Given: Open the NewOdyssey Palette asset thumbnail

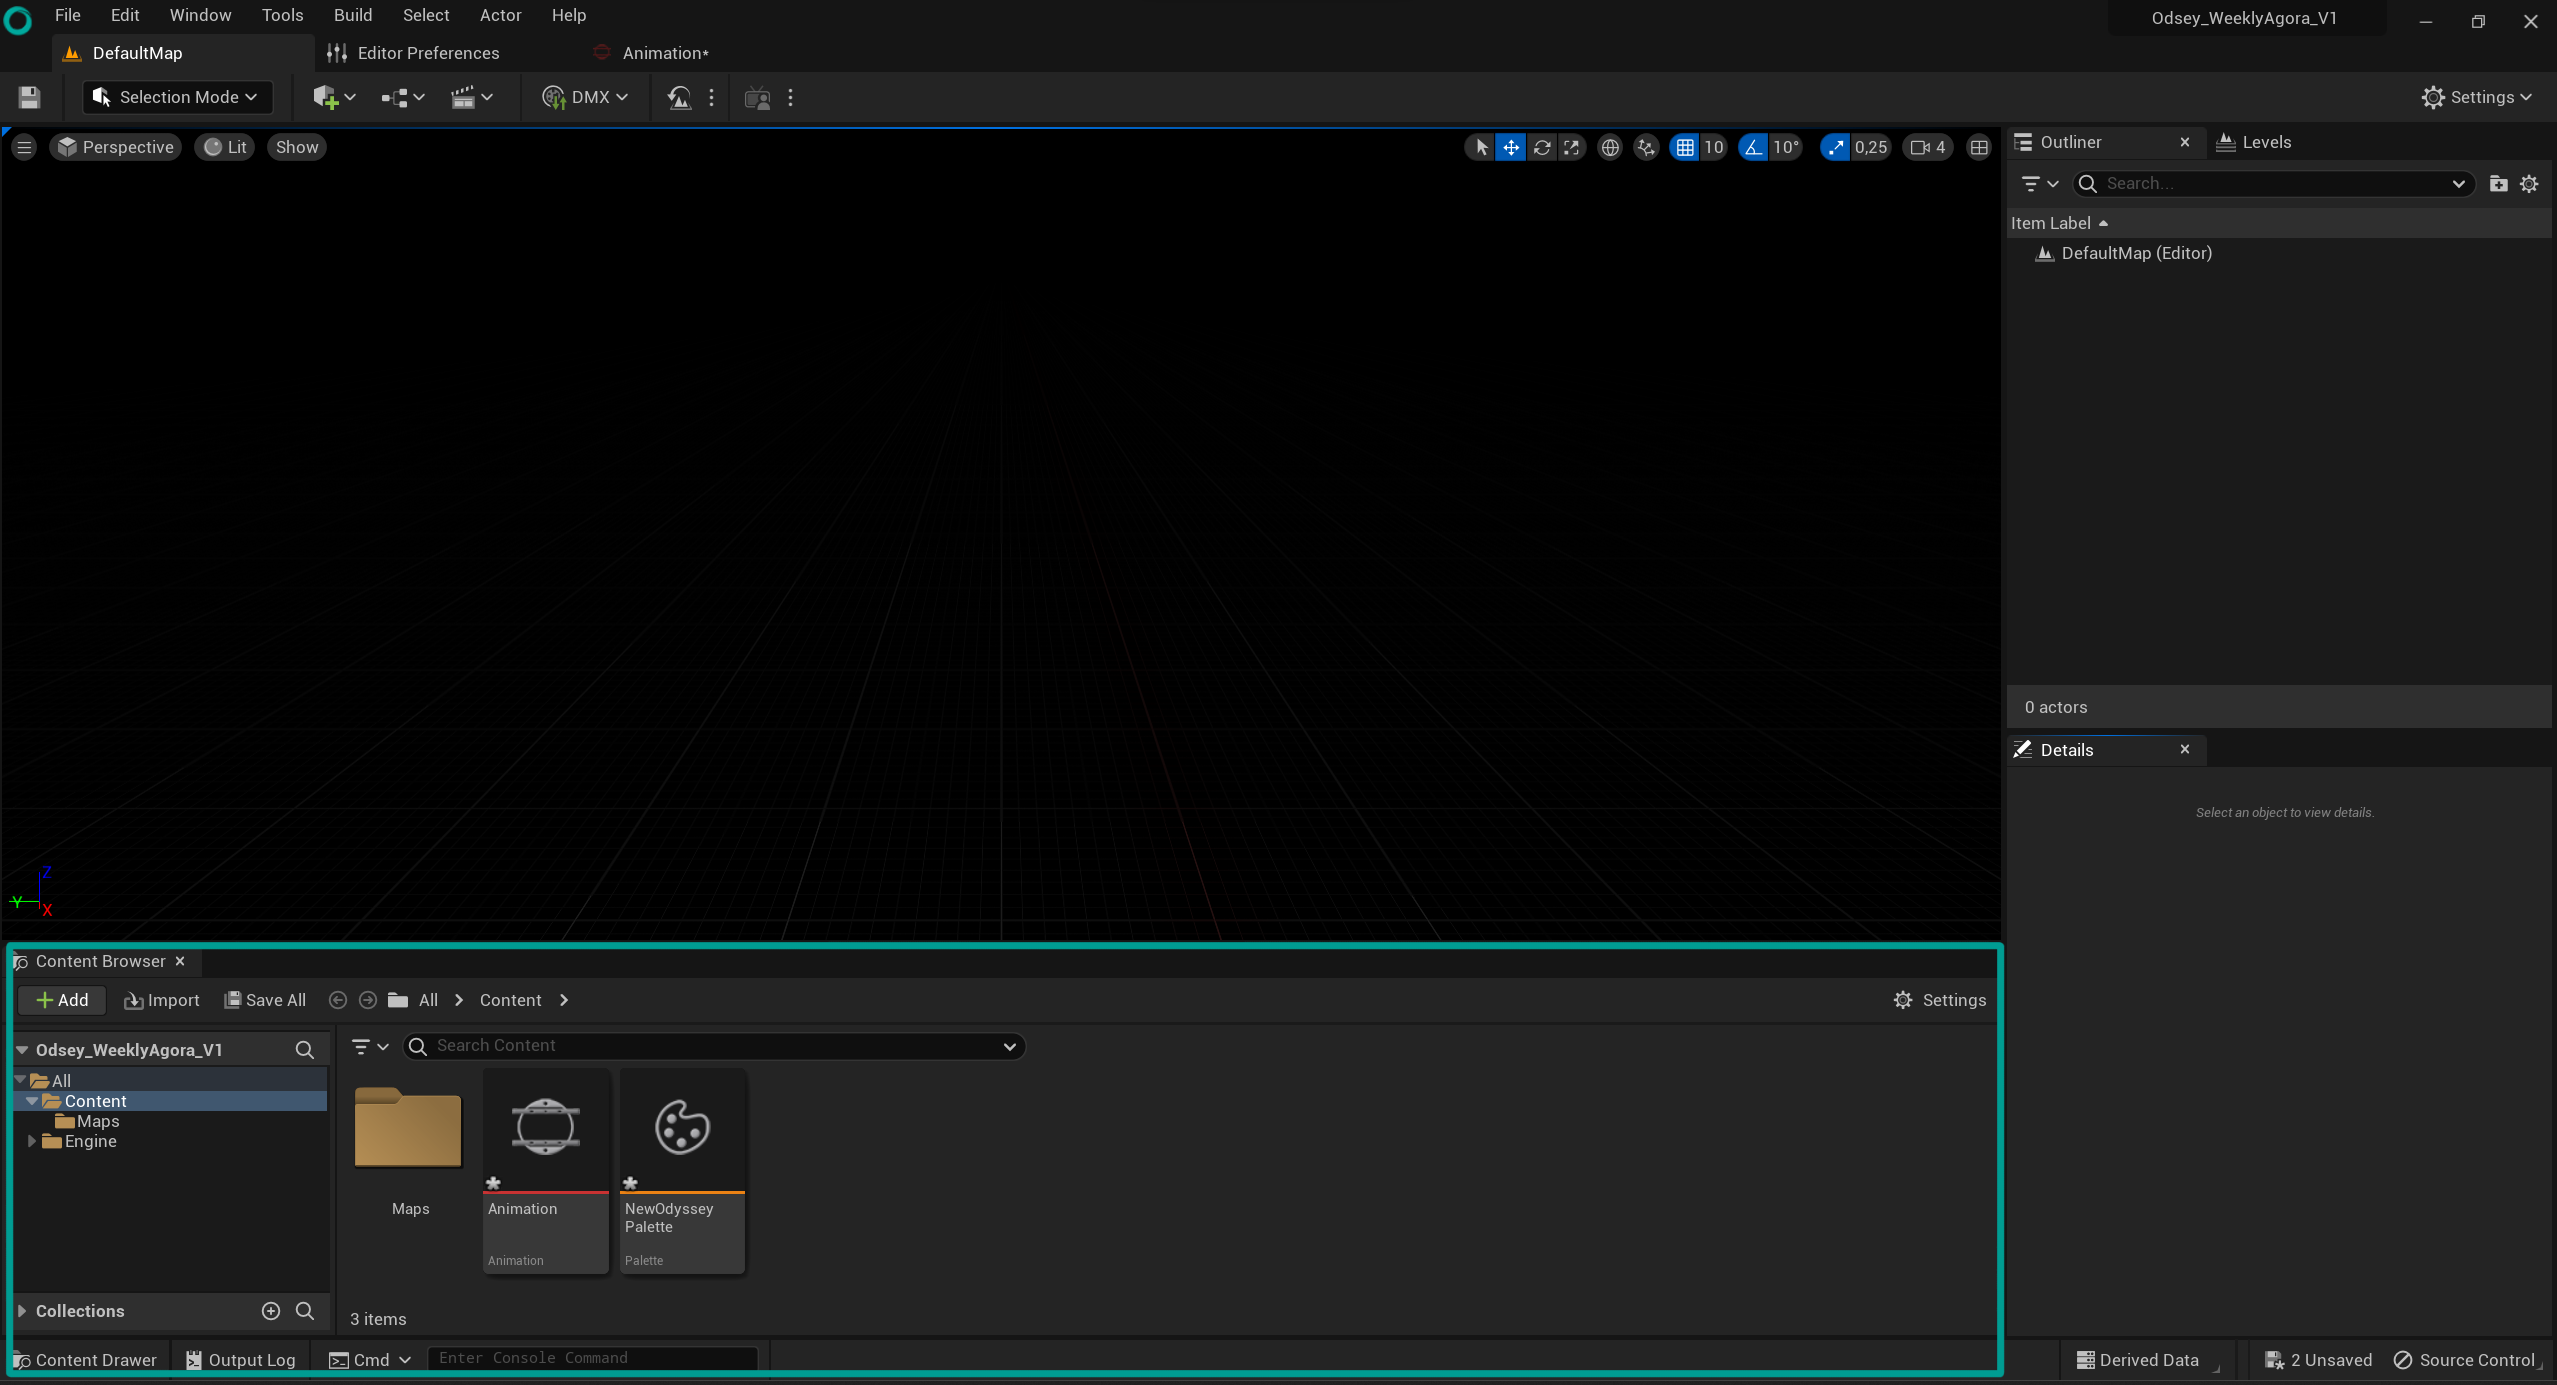Looking at the screenshot, I should click(682, 1129).
